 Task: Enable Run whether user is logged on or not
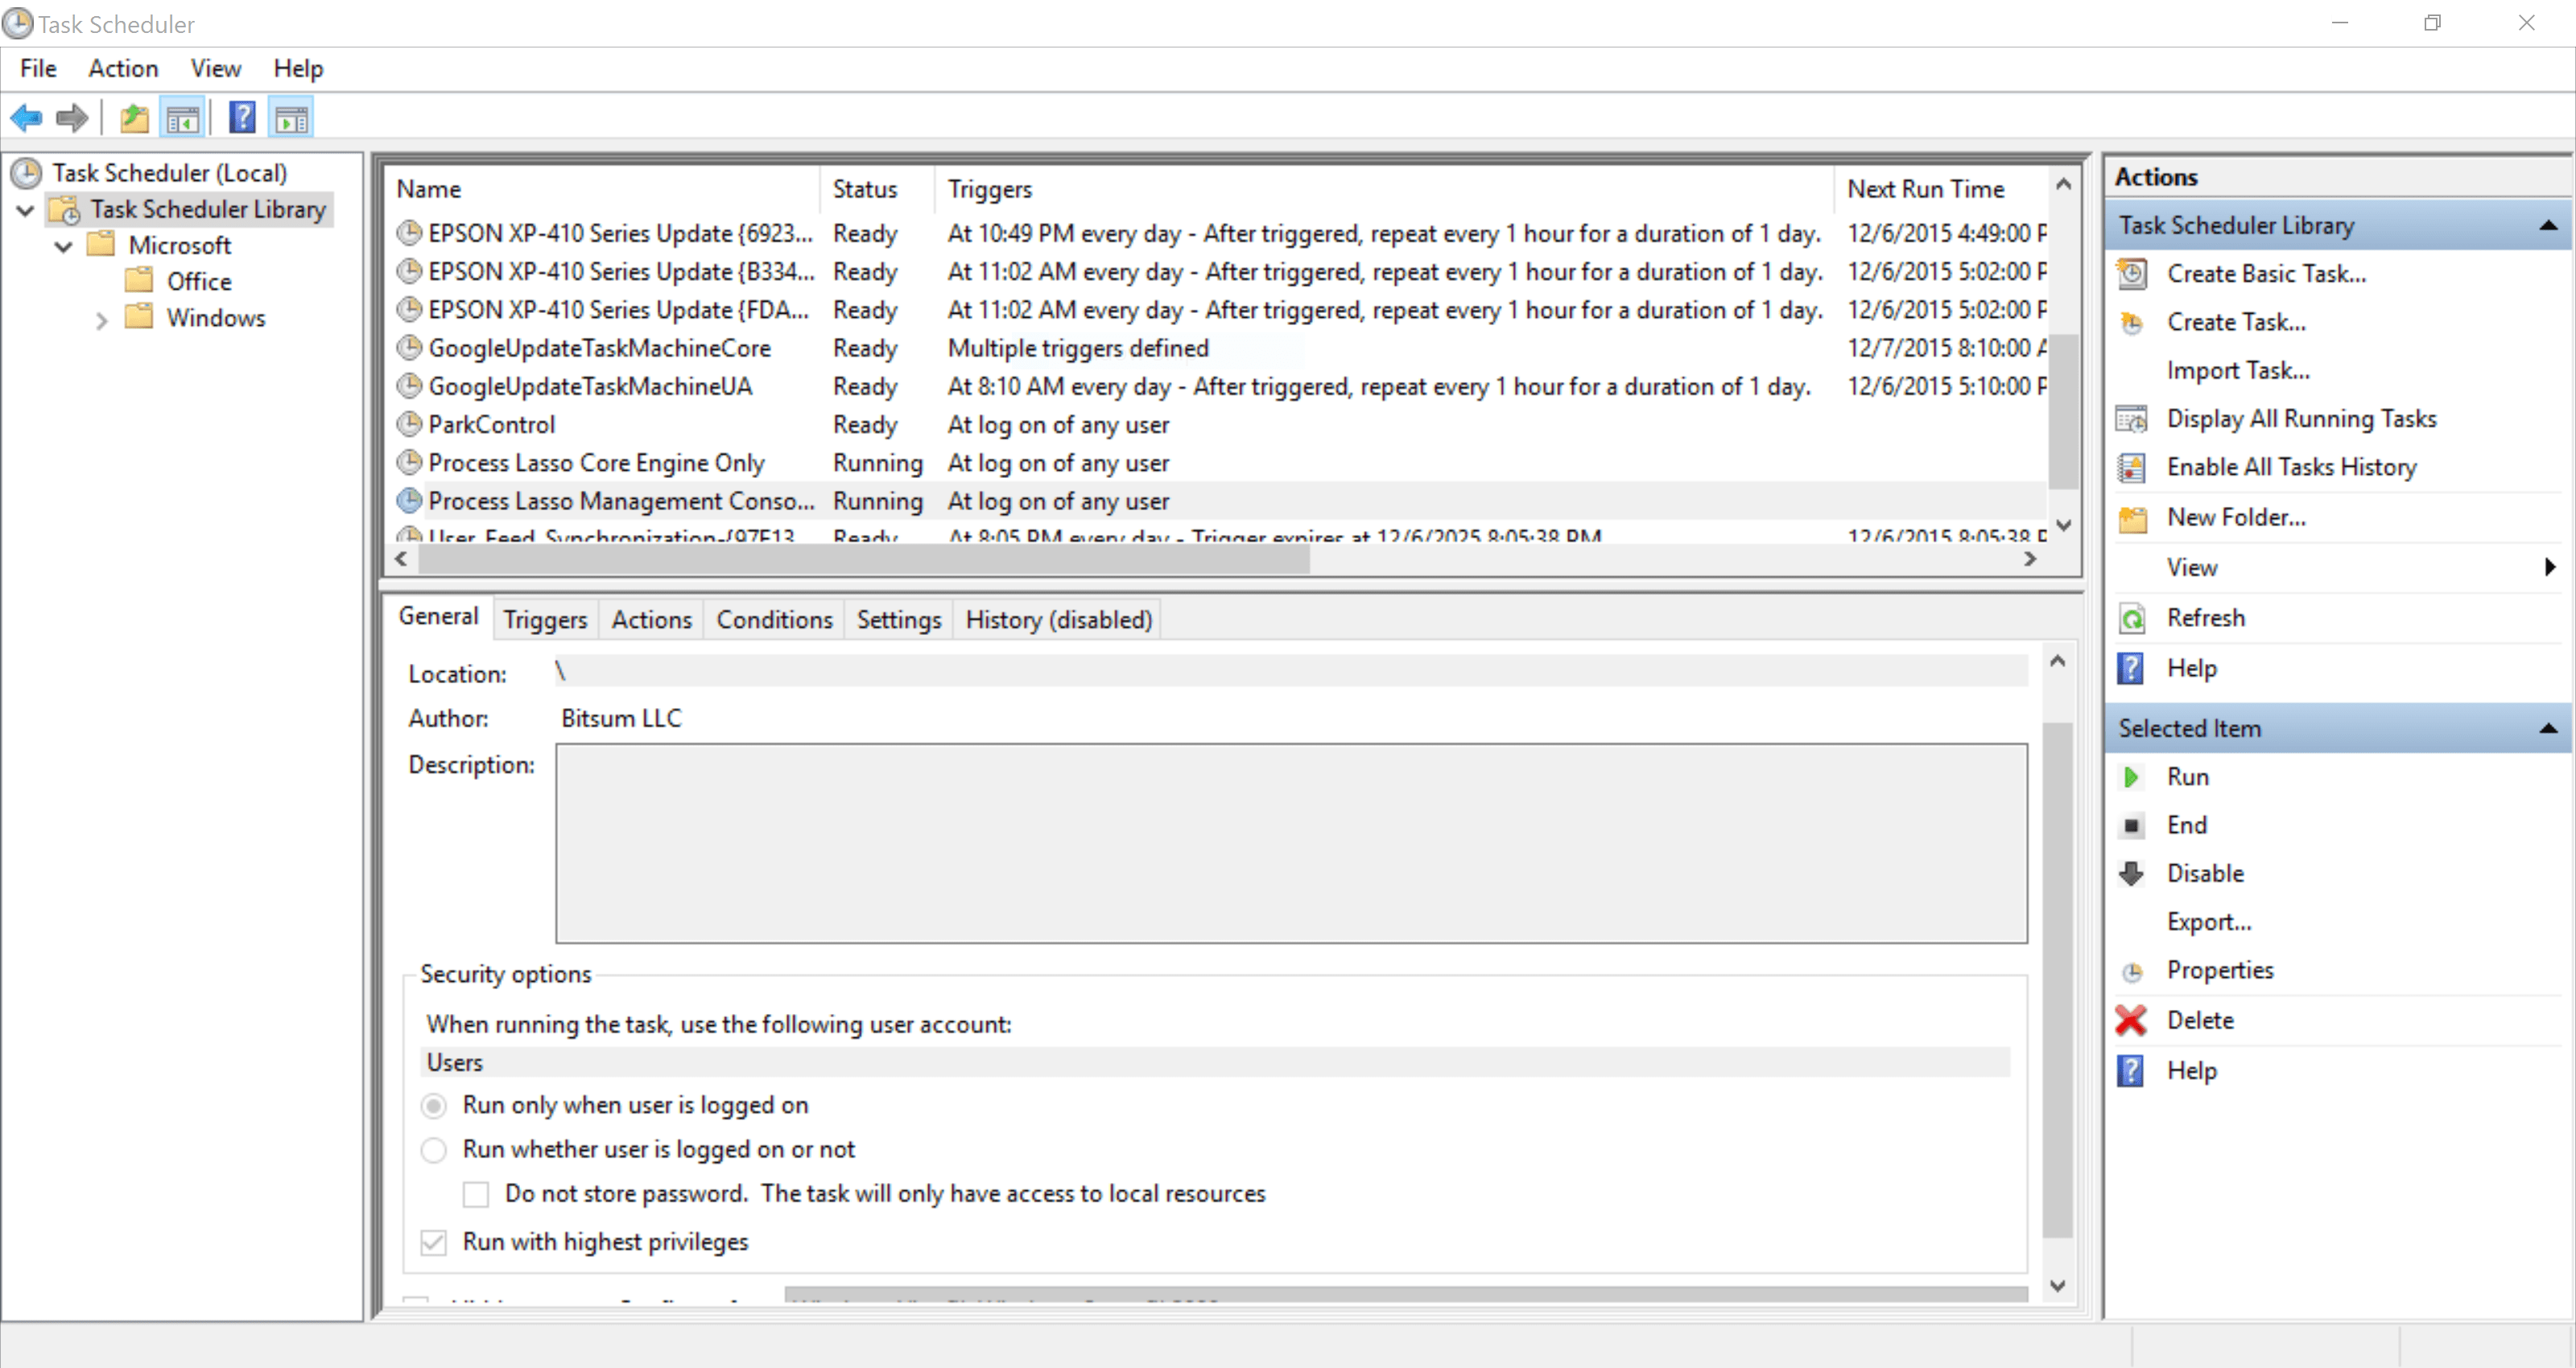[436, 1148]
